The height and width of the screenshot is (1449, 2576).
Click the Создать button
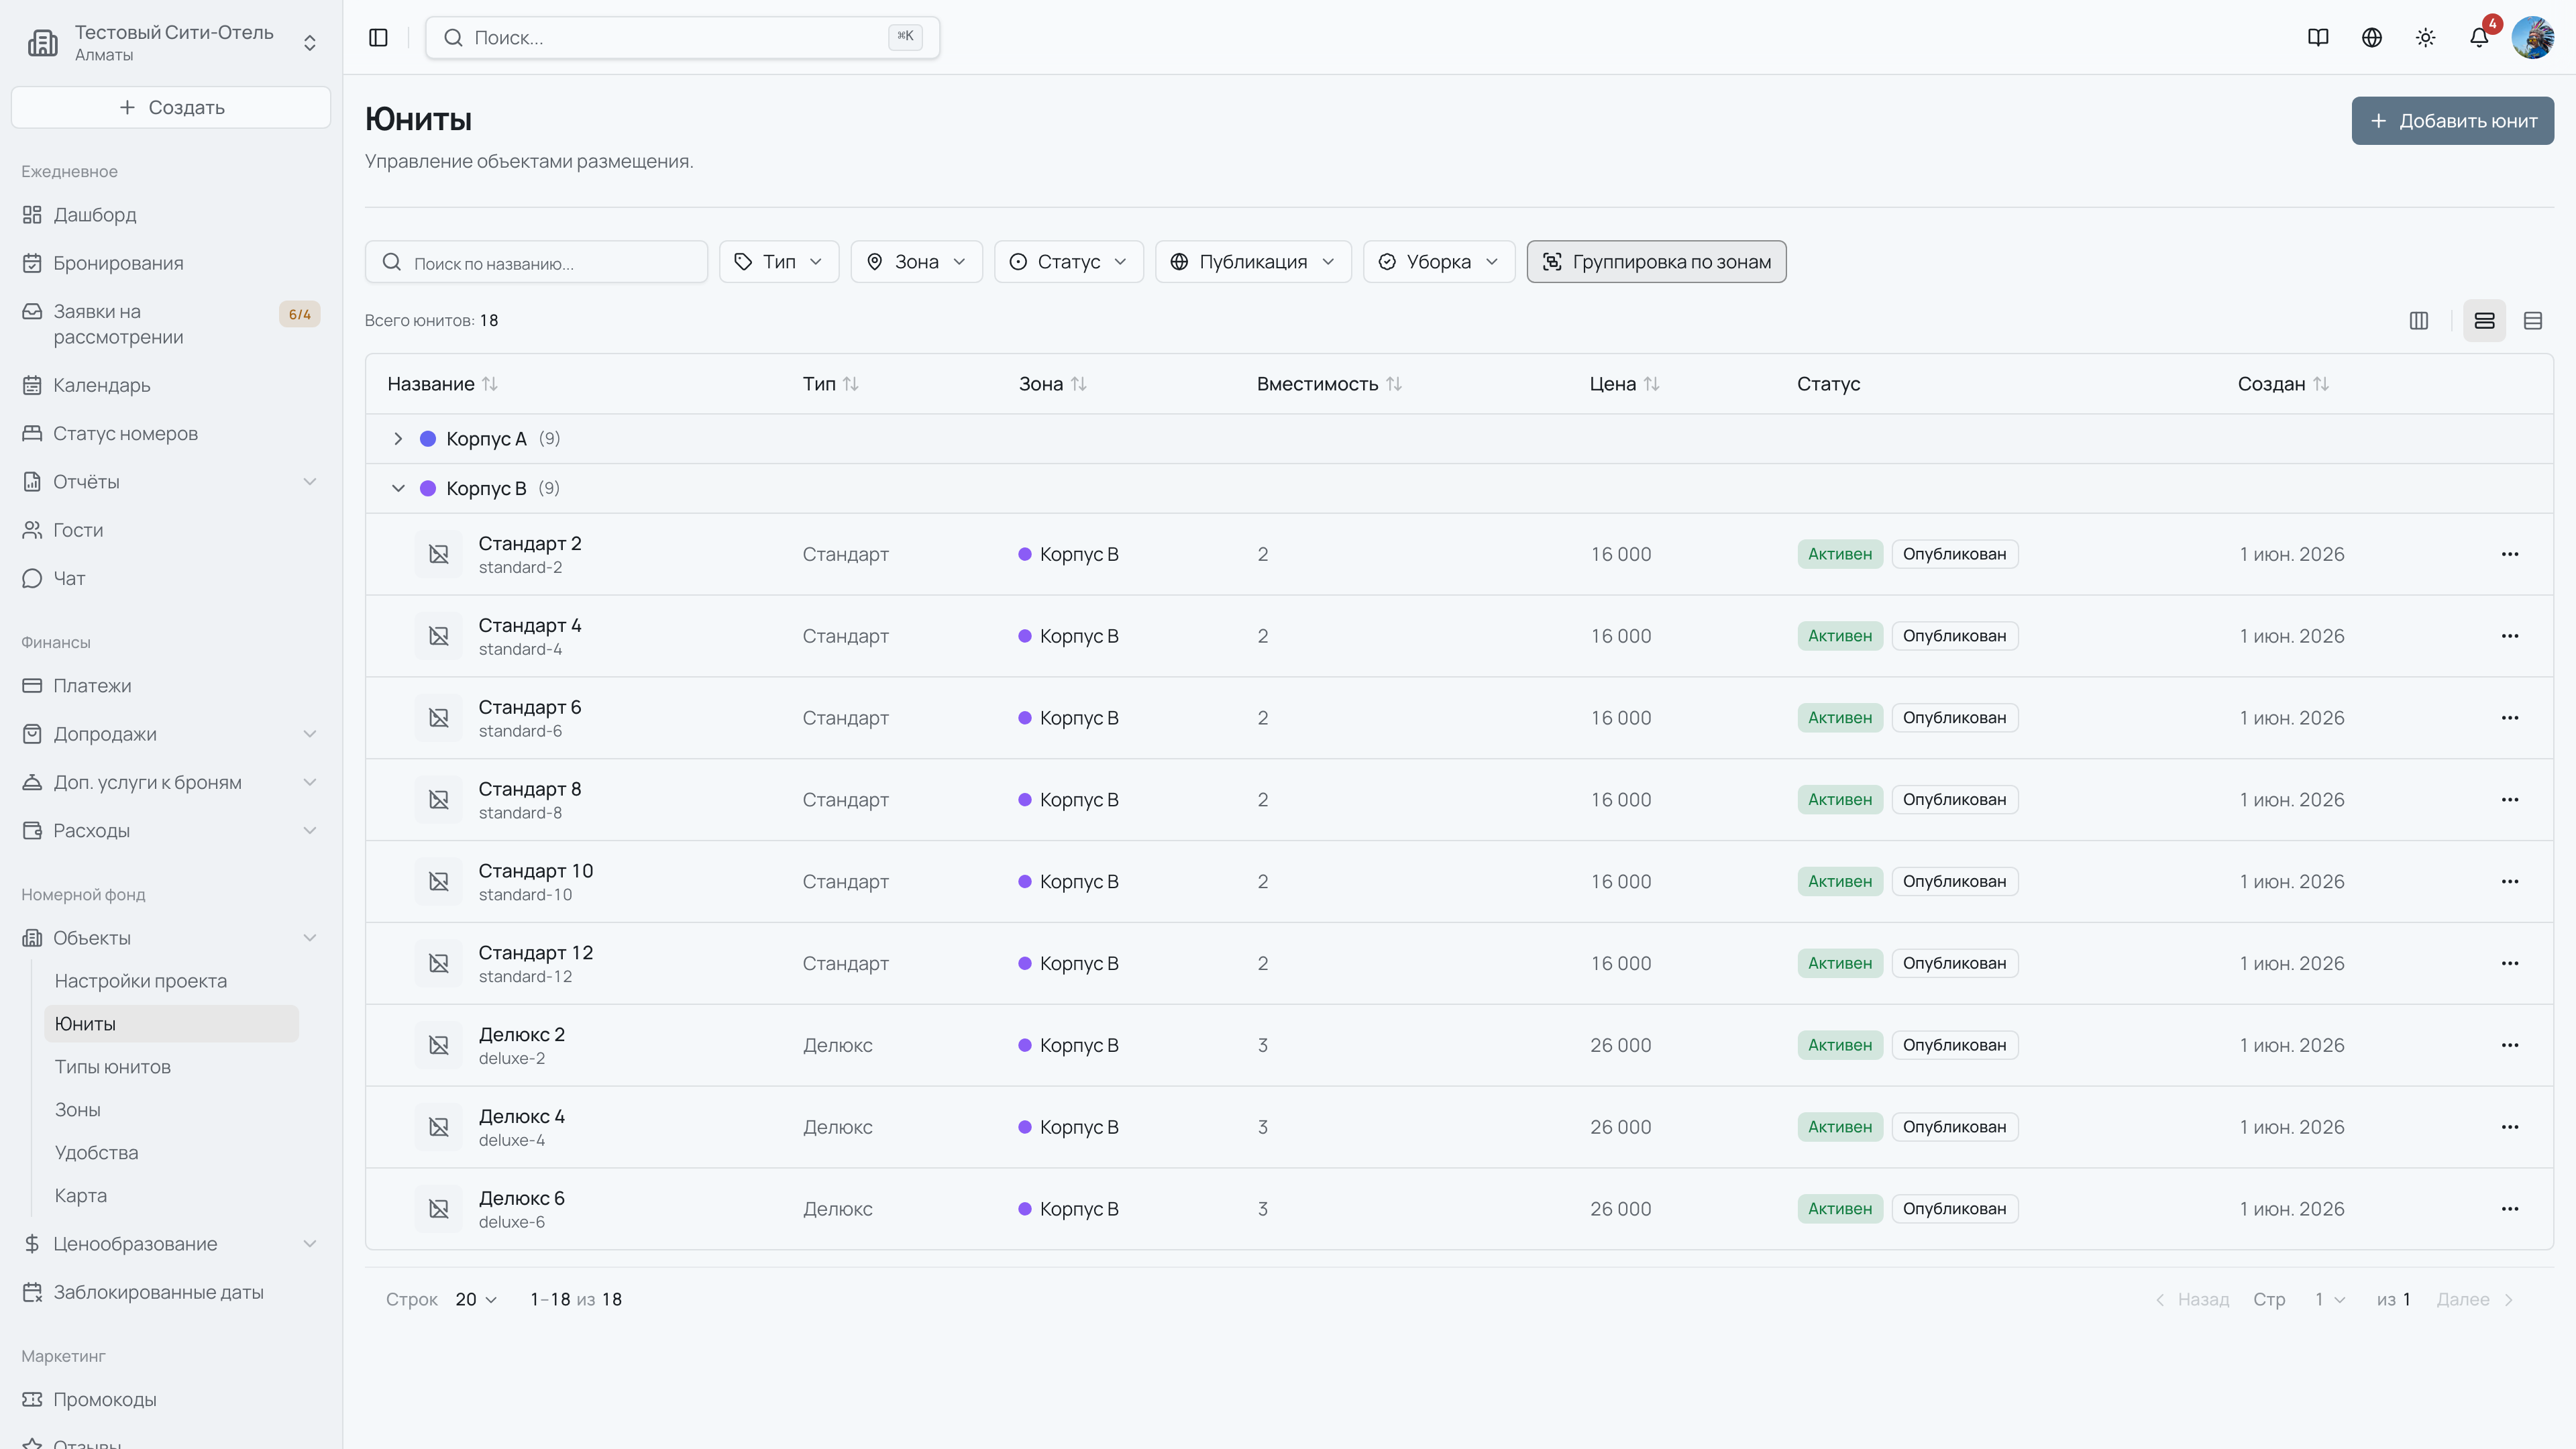[171, 107]
